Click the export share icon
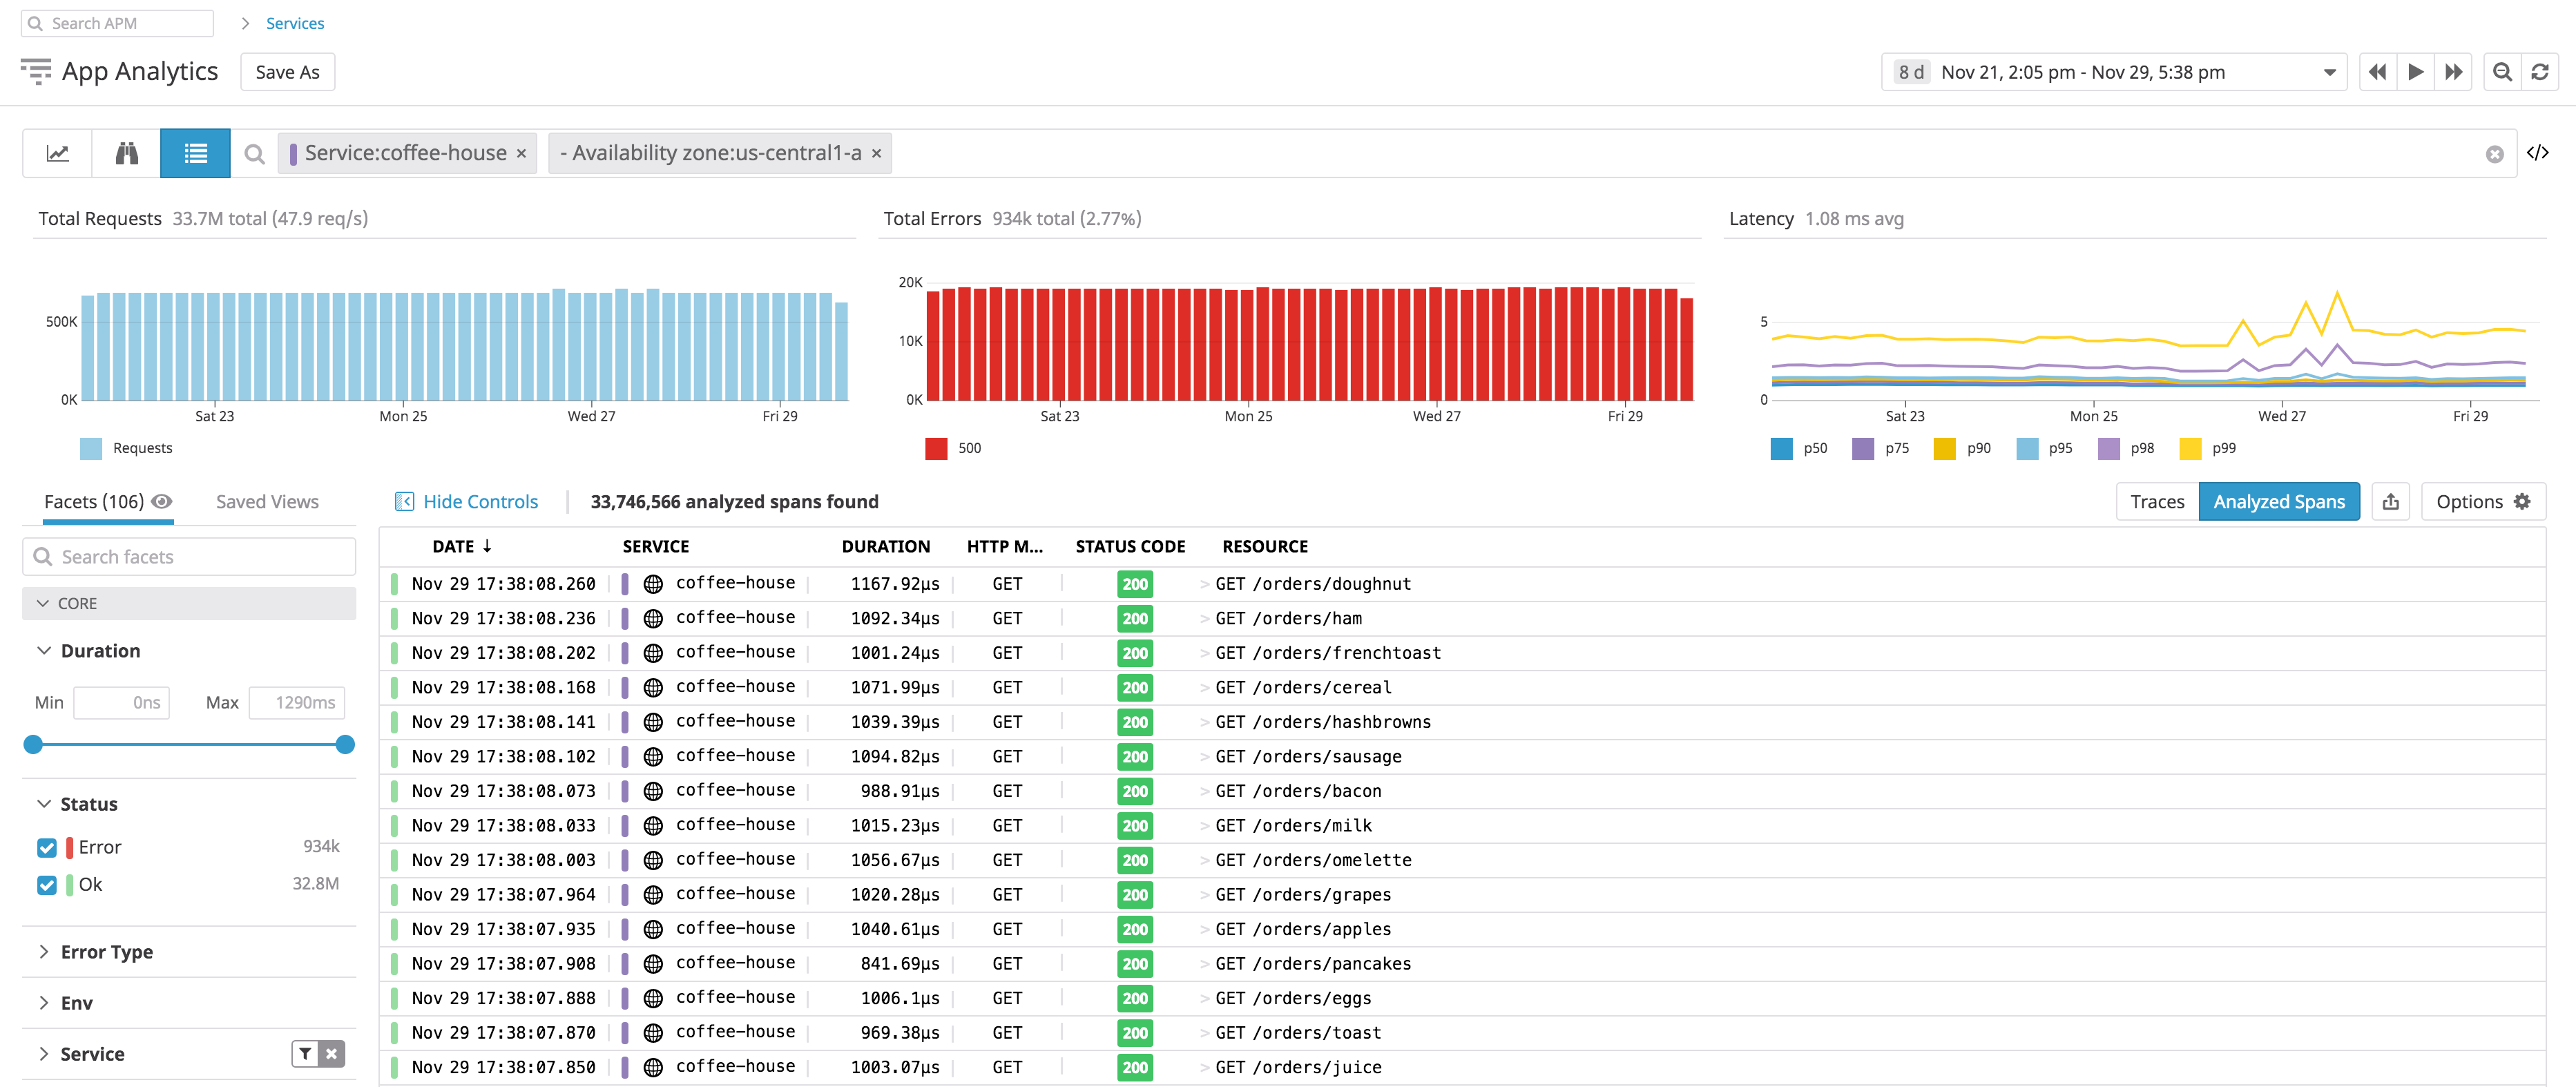The image size is (2576, 1087). [2390, 502]
